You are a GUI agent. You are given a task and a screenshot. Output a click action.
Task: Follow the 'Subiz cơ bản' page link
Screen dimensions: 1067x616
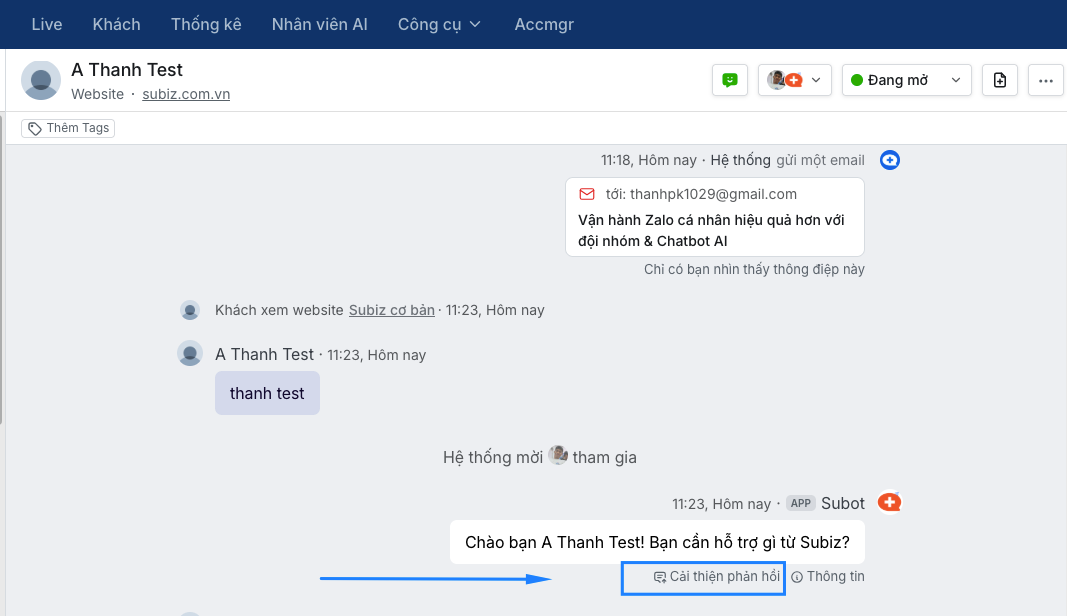click(392, 310)
